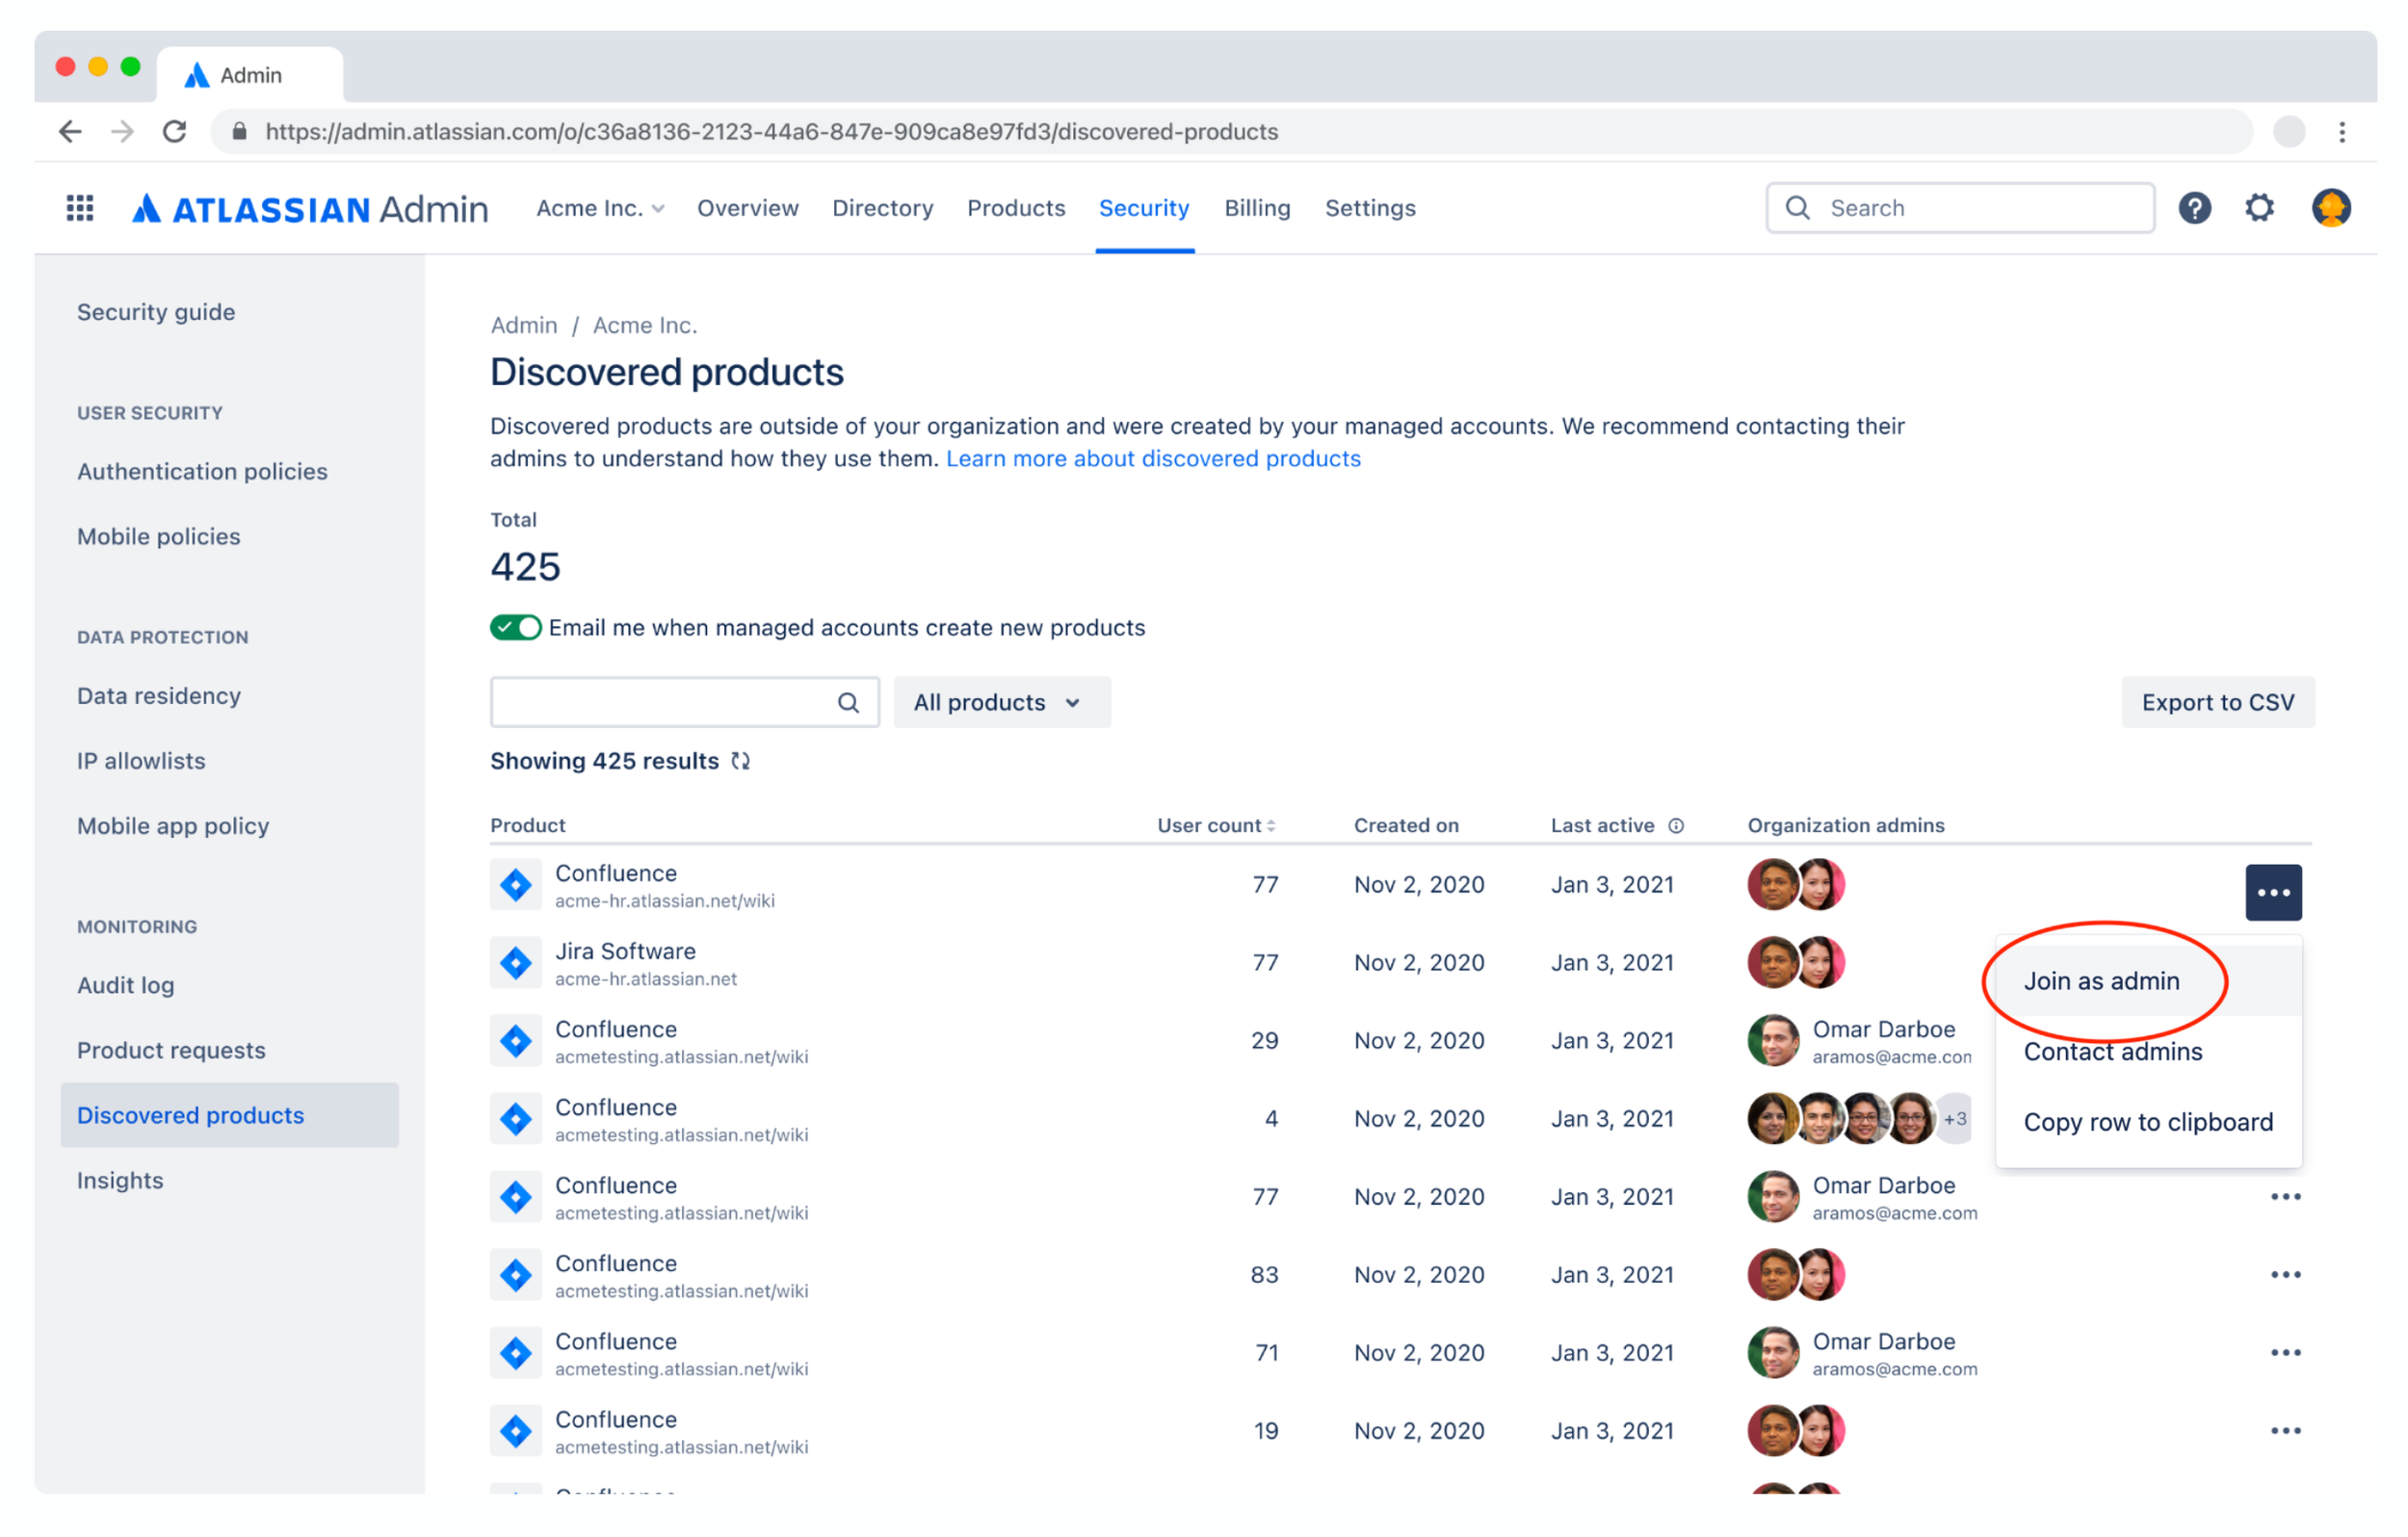
Task: Open the admin Settings gear icon
Action: (x=2260, y=208)
